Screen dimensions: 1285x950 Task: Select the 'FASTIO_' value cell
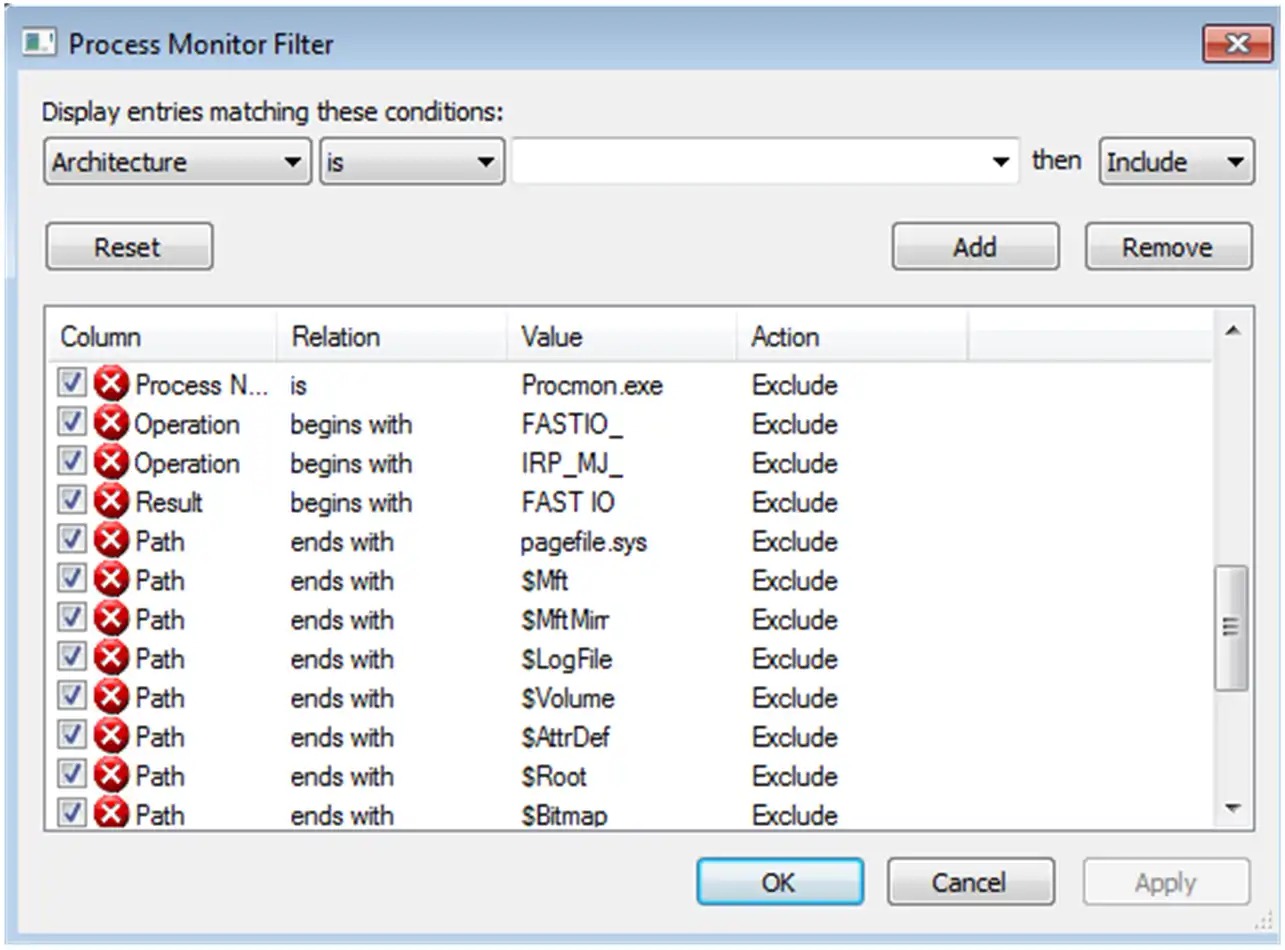click(572, 424)
